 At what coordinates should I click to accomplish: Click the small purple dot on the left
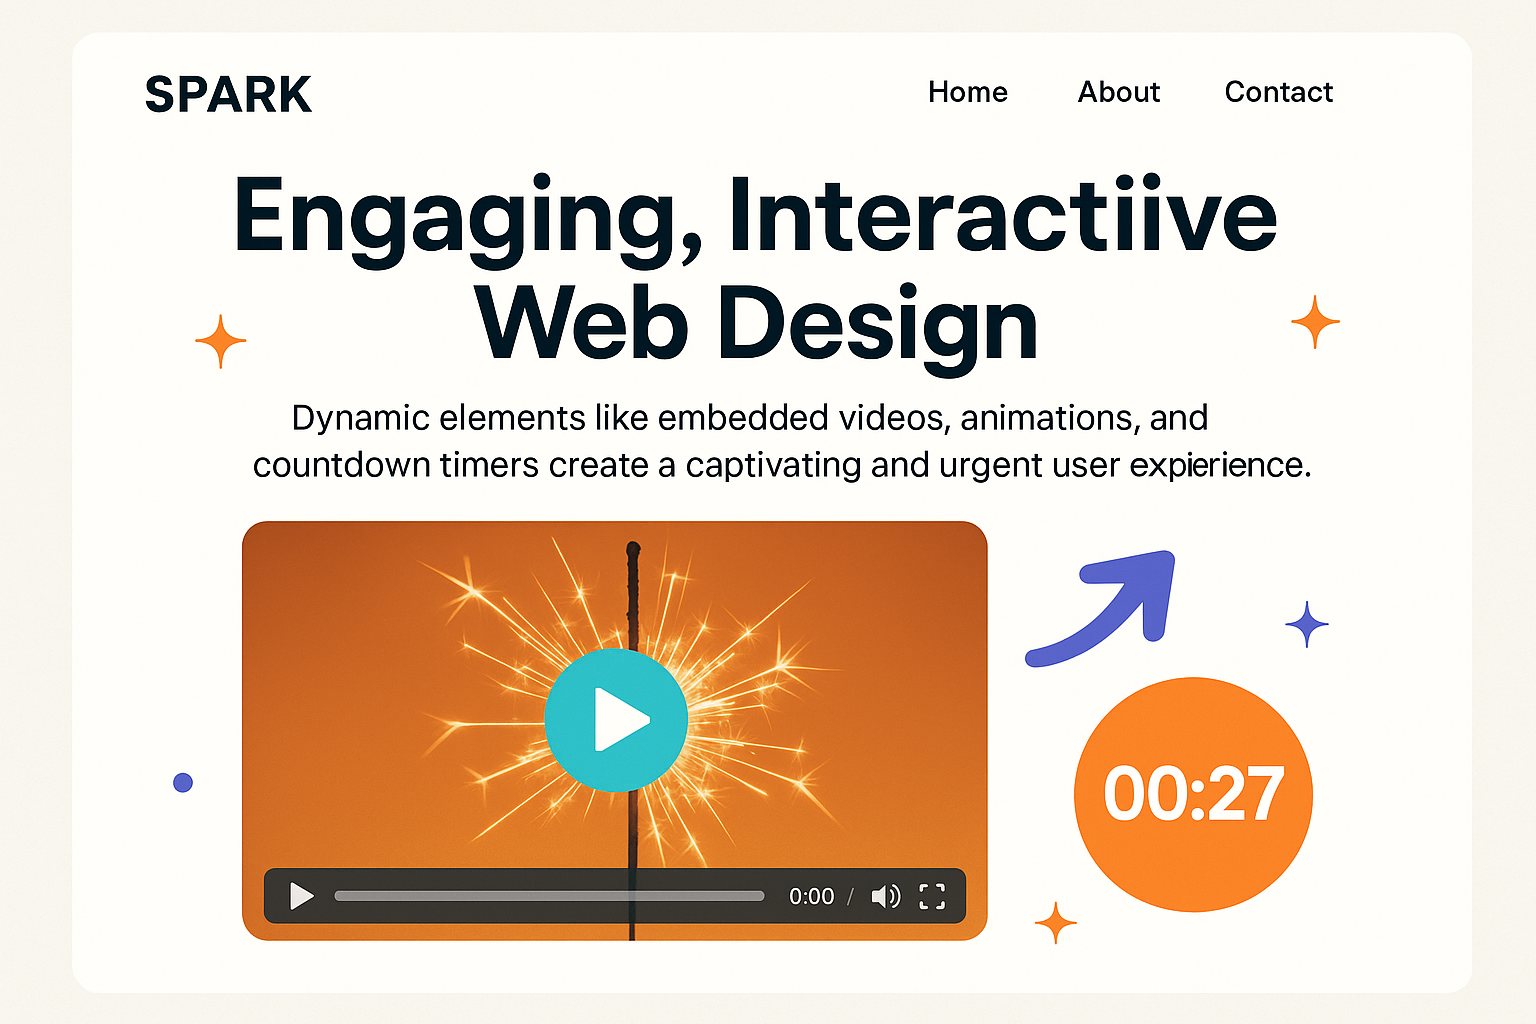[182, 782]
